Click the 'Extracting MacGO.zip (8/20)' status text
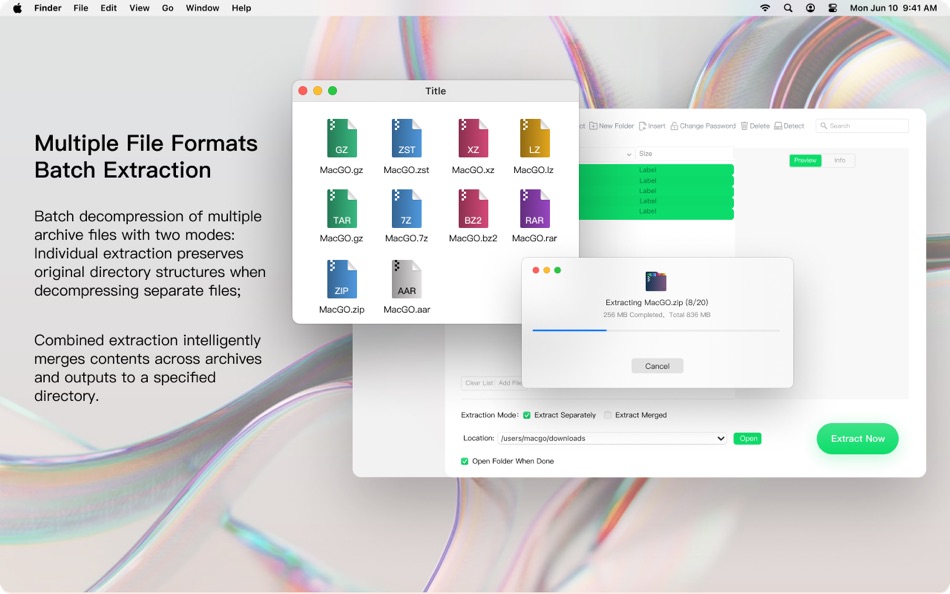The image size is (950, 594). 657,302
